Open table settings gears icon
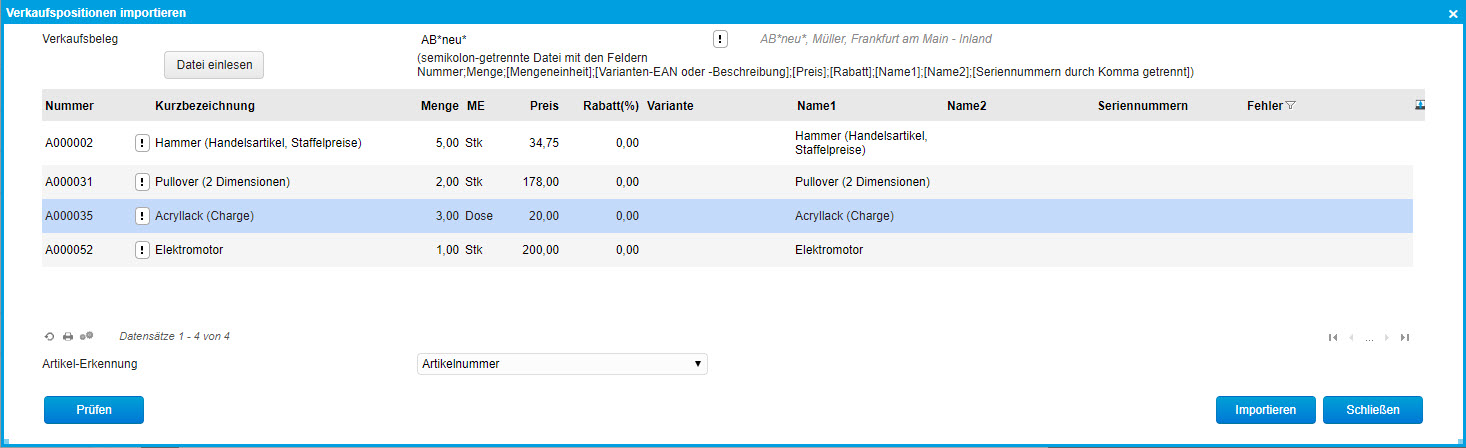This screenshot has height=448, width=1466. (x=86, y=337)
